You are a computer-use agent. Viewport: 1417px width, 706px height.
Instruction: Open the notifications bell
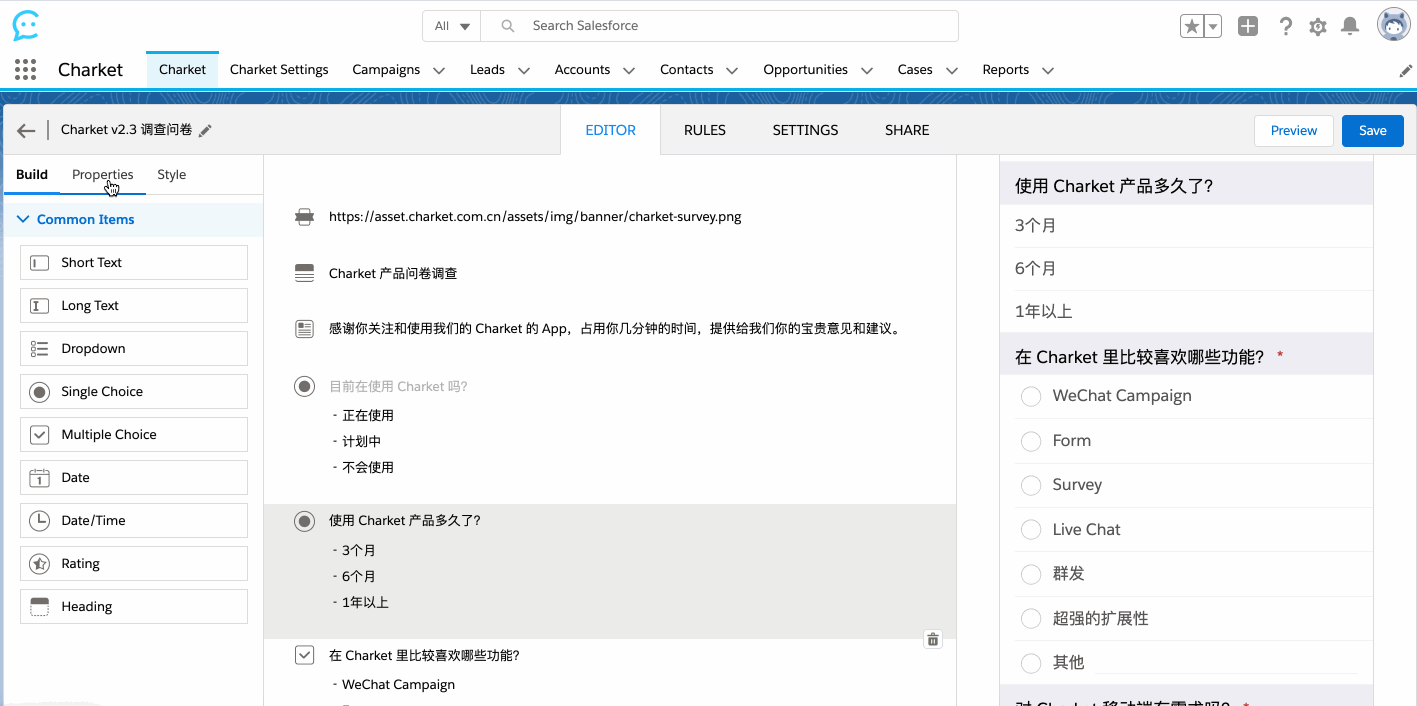1350,27
